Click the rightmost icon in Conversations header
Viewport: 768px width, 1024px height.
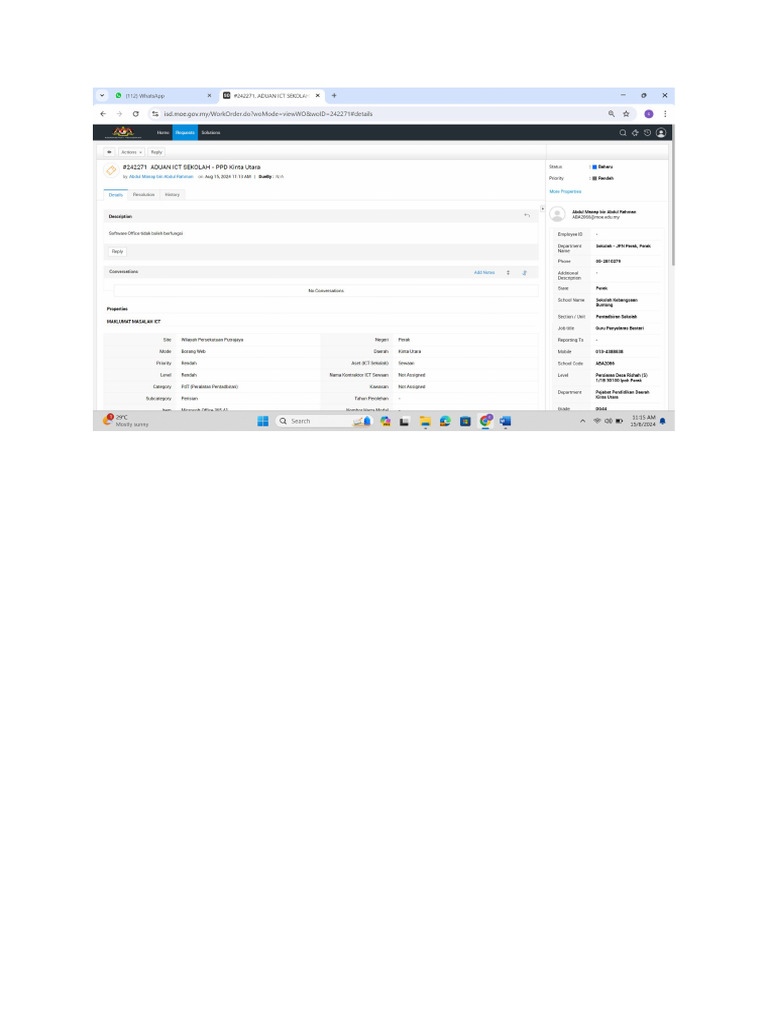pos(524,272)
